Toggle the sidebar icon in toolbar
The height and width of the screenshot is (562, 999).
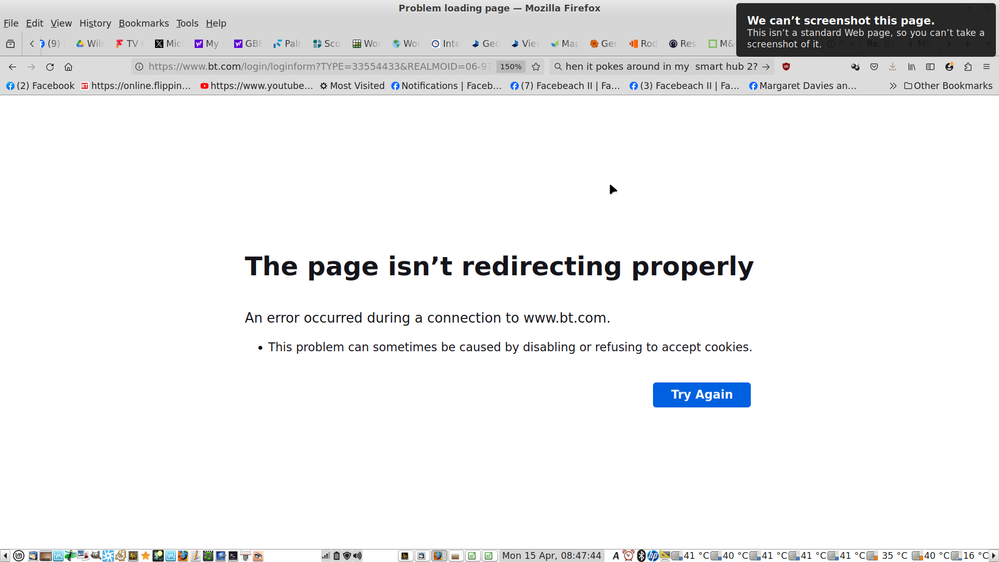click(930, 66)
